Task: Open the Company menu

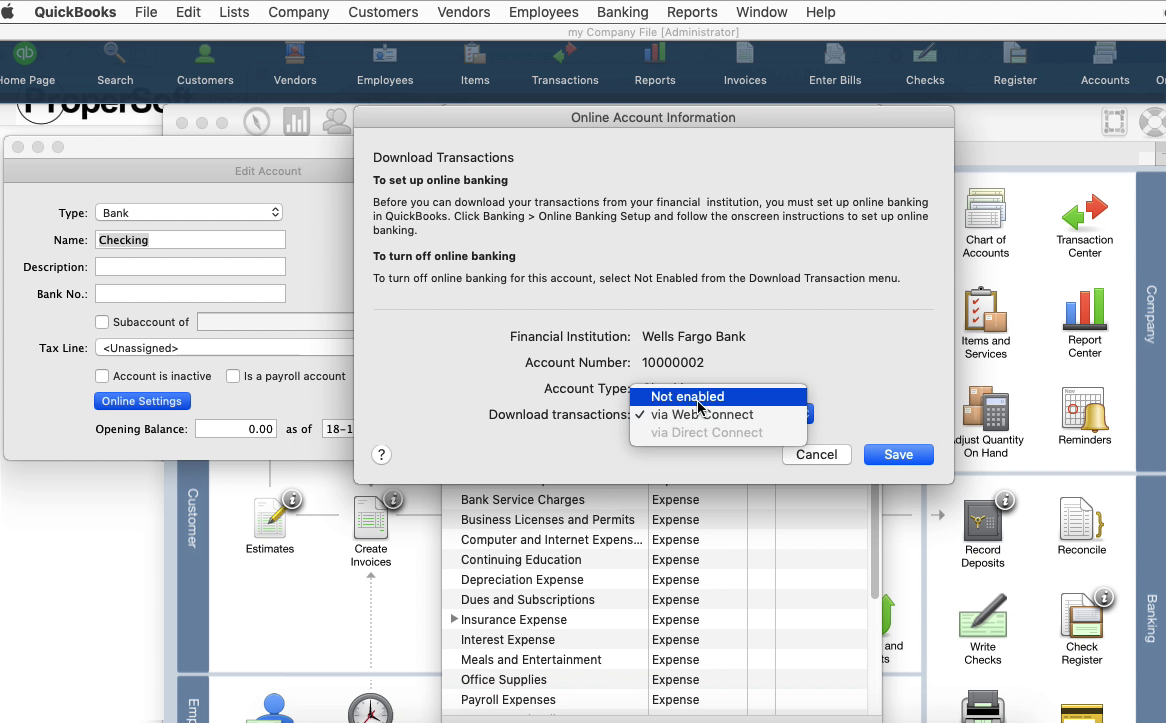Action: 298,12
